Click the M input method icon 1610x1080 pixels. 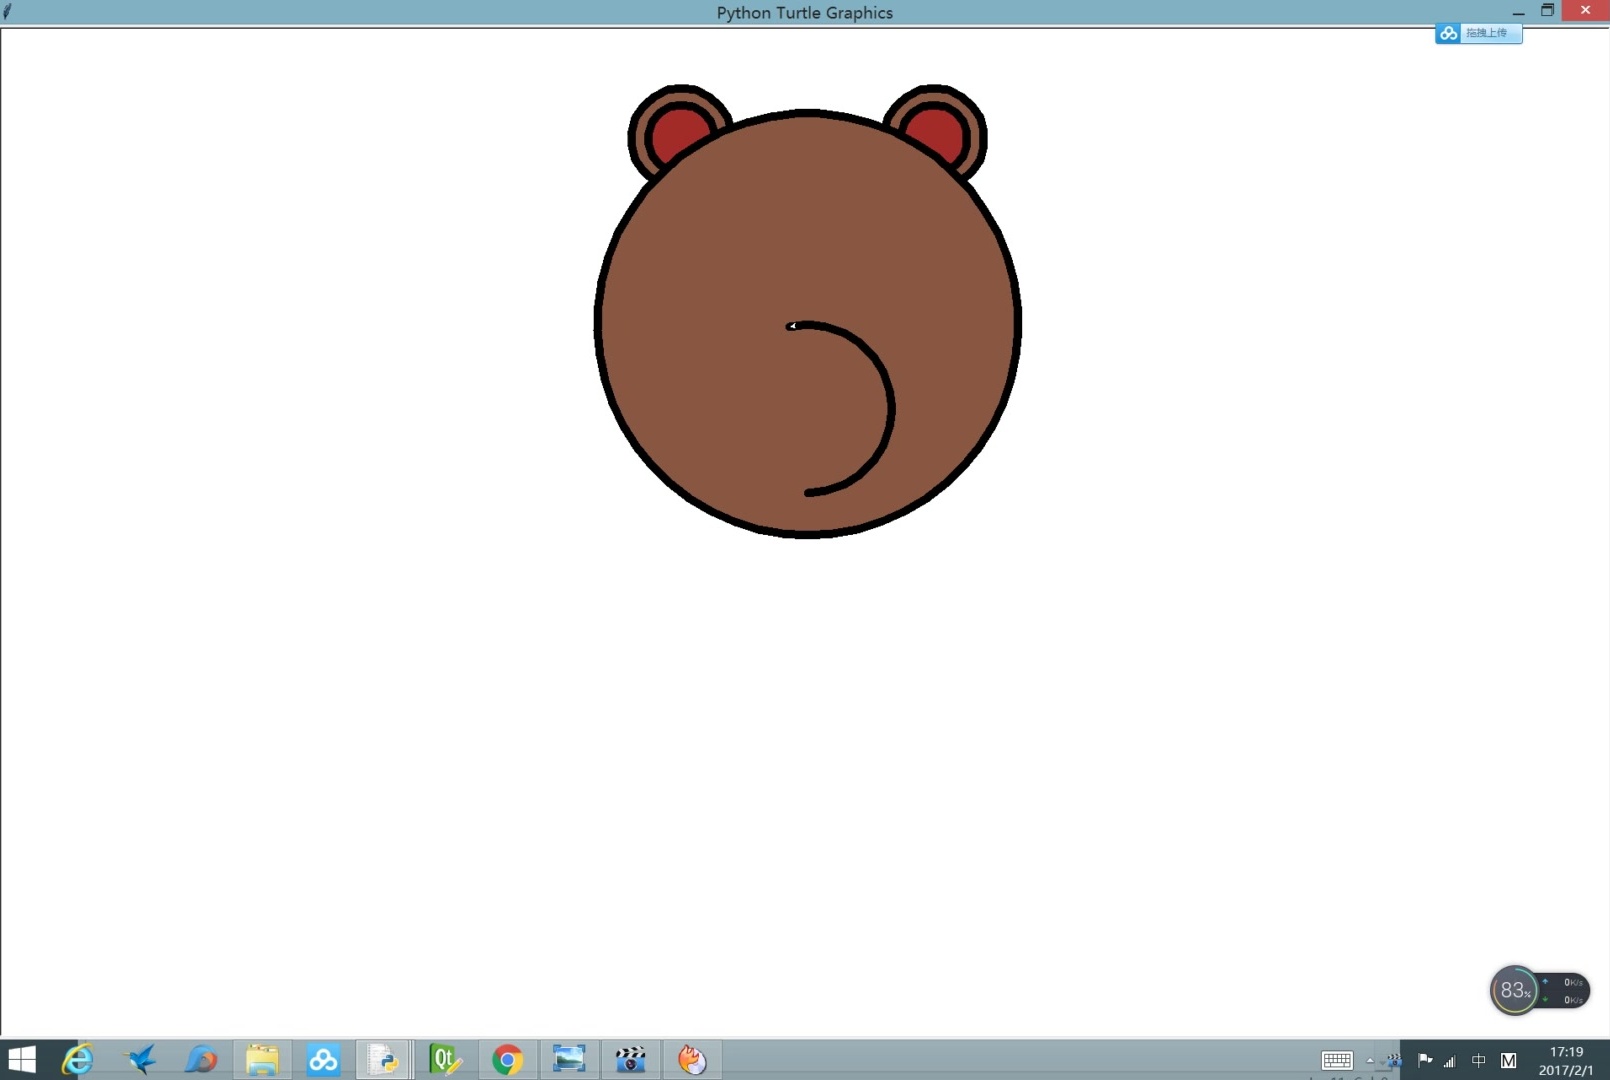[1509, 1061]
